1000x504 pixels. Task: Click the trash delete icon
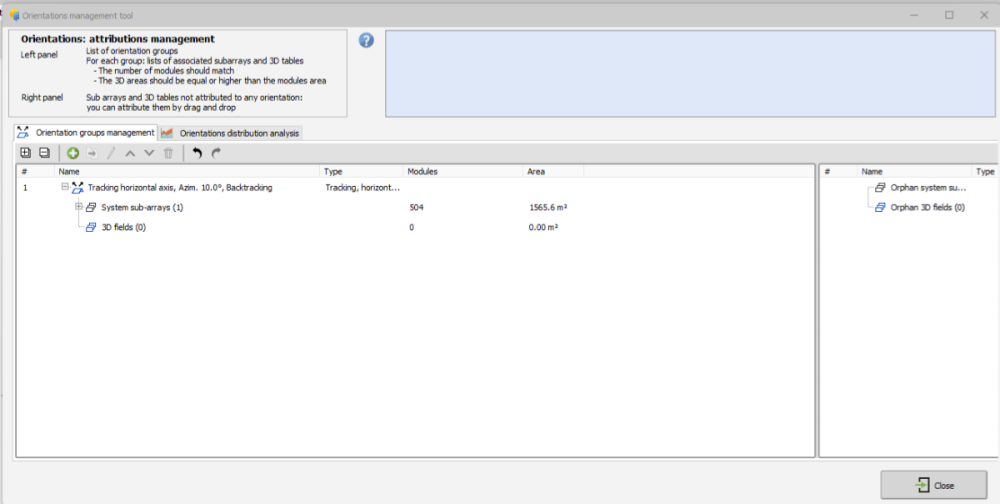(x=168, y=153)
